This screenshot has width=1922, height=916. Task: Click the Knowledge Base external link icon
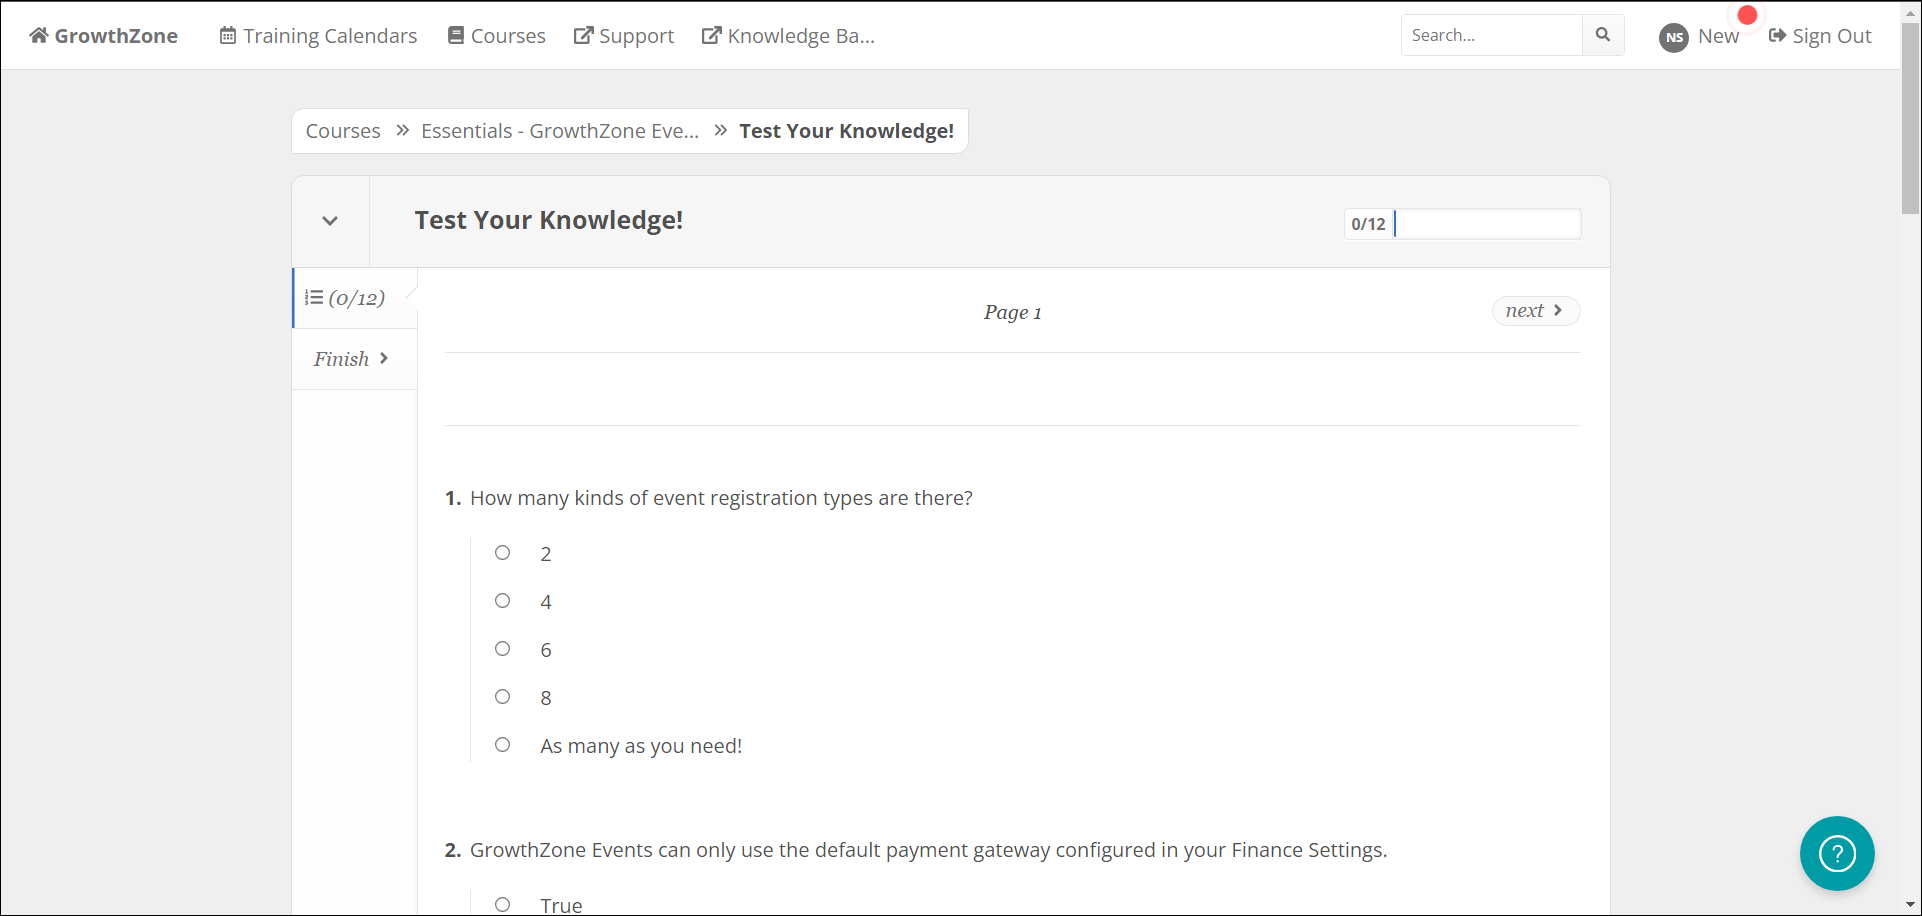click(x=711, y=36)
